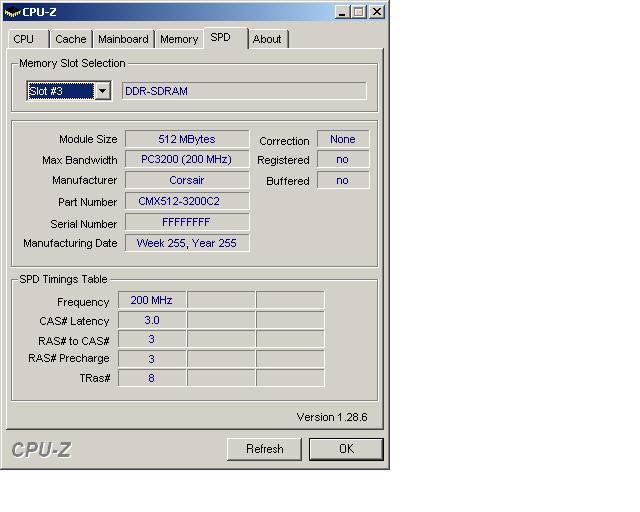Click the Refresh button

point(264,449)
